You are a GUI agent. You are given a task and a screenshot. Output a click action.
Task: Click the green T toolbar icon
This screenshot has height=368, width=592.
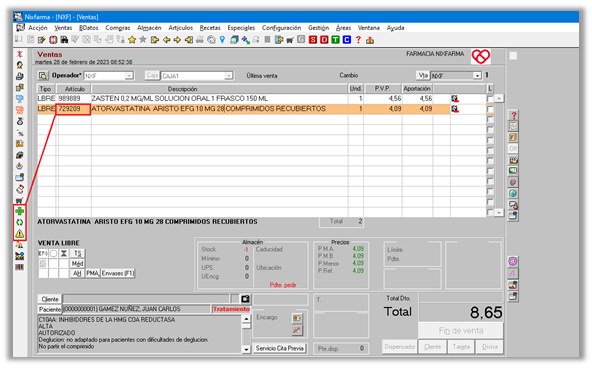[x=335, y=40]
